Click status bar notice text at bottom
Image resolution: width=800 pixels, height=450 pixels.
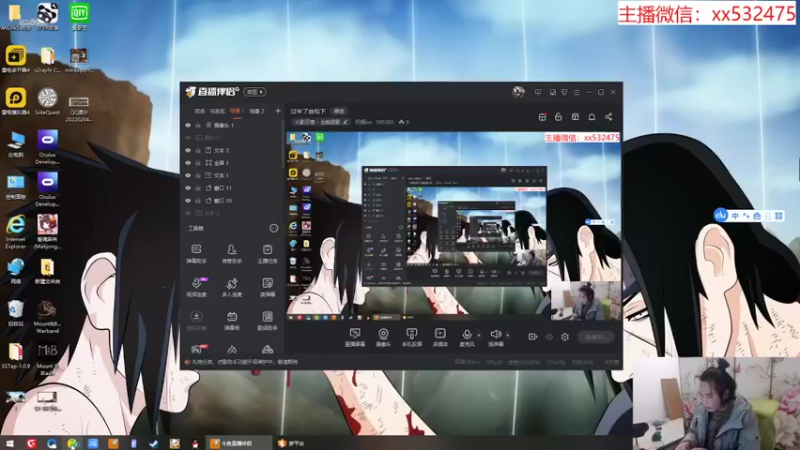click(245, 362)
